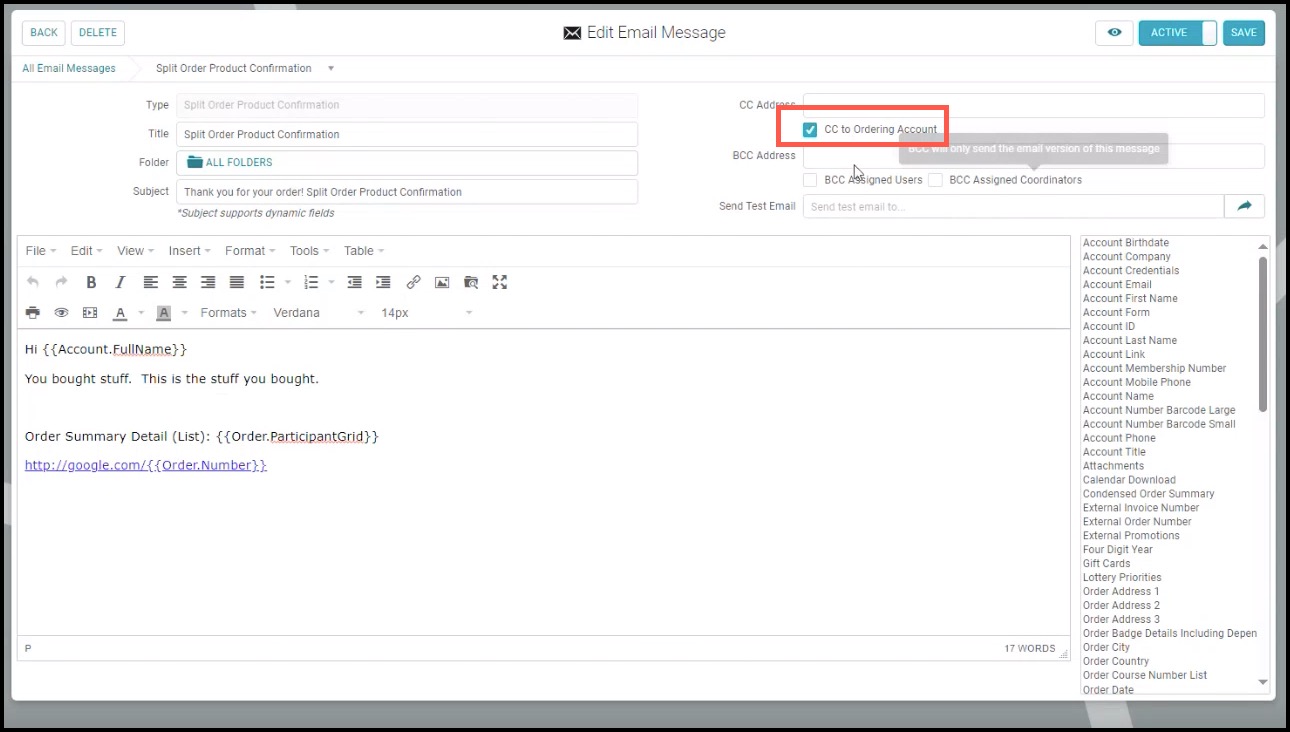Align text right

pos(208,283)
